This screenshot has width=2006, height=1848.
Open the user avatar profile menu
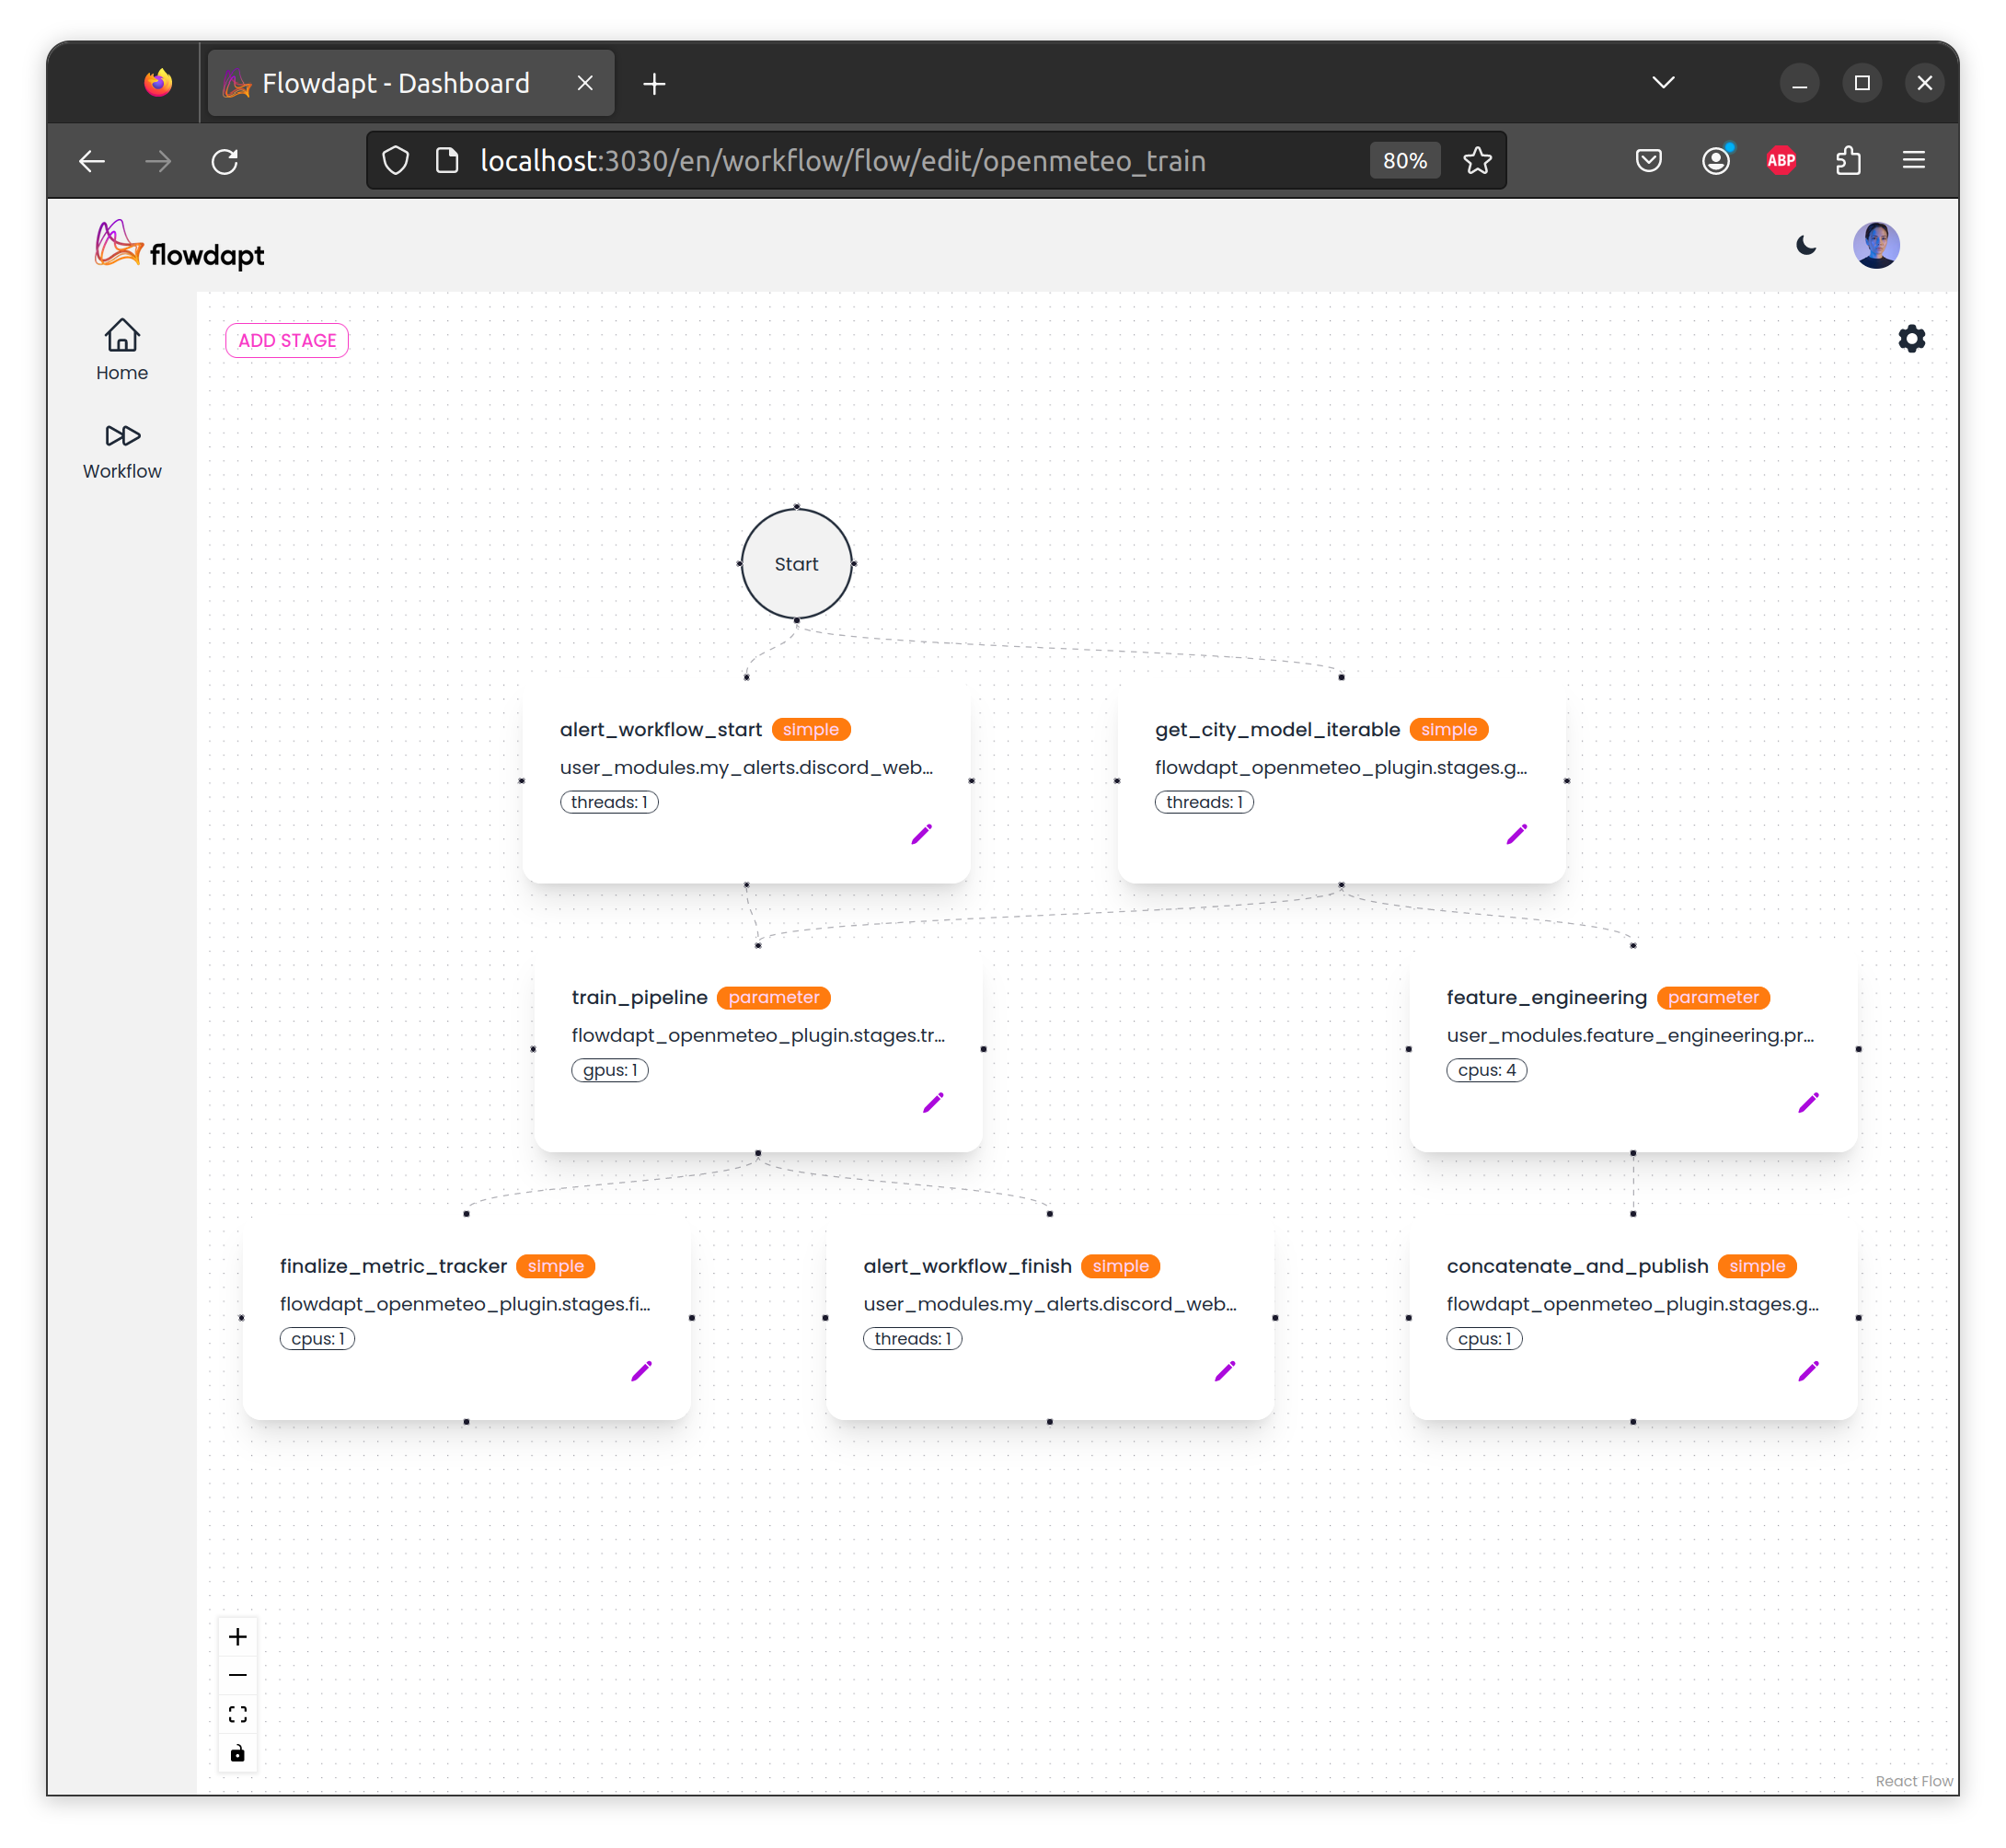[1875, 245]
